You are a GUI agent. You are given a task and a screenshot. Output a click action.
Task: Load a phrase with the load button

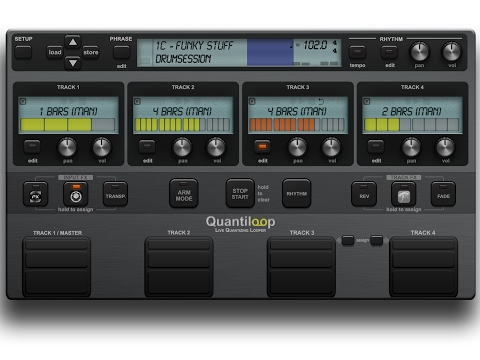[x=55, y=52]
